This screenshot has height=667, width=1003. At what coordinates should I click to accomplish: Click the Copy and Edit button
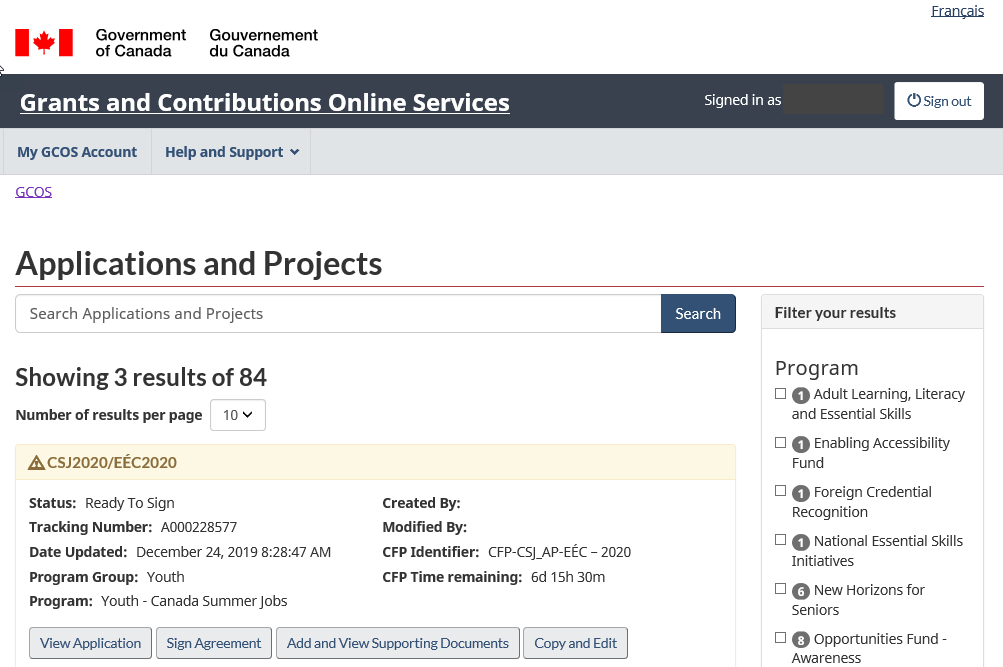point(575,643)
